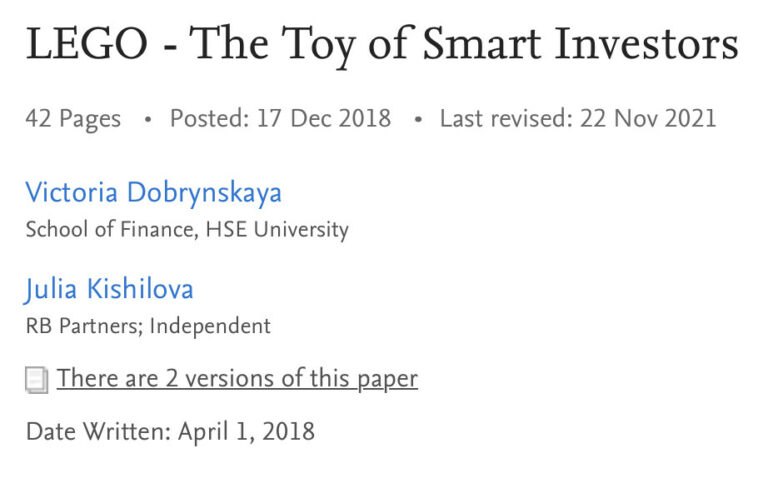Click the paper title 'LEGO - The Toy of Smart Investors'
The width and height of the screenshot is (768, 478).
click(381, 45)
